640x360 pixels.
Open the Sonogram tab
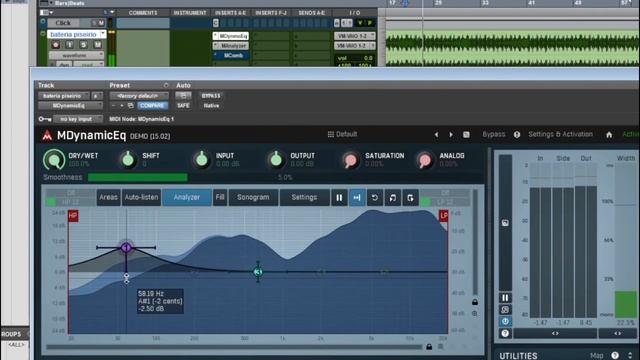pos(253,198)
